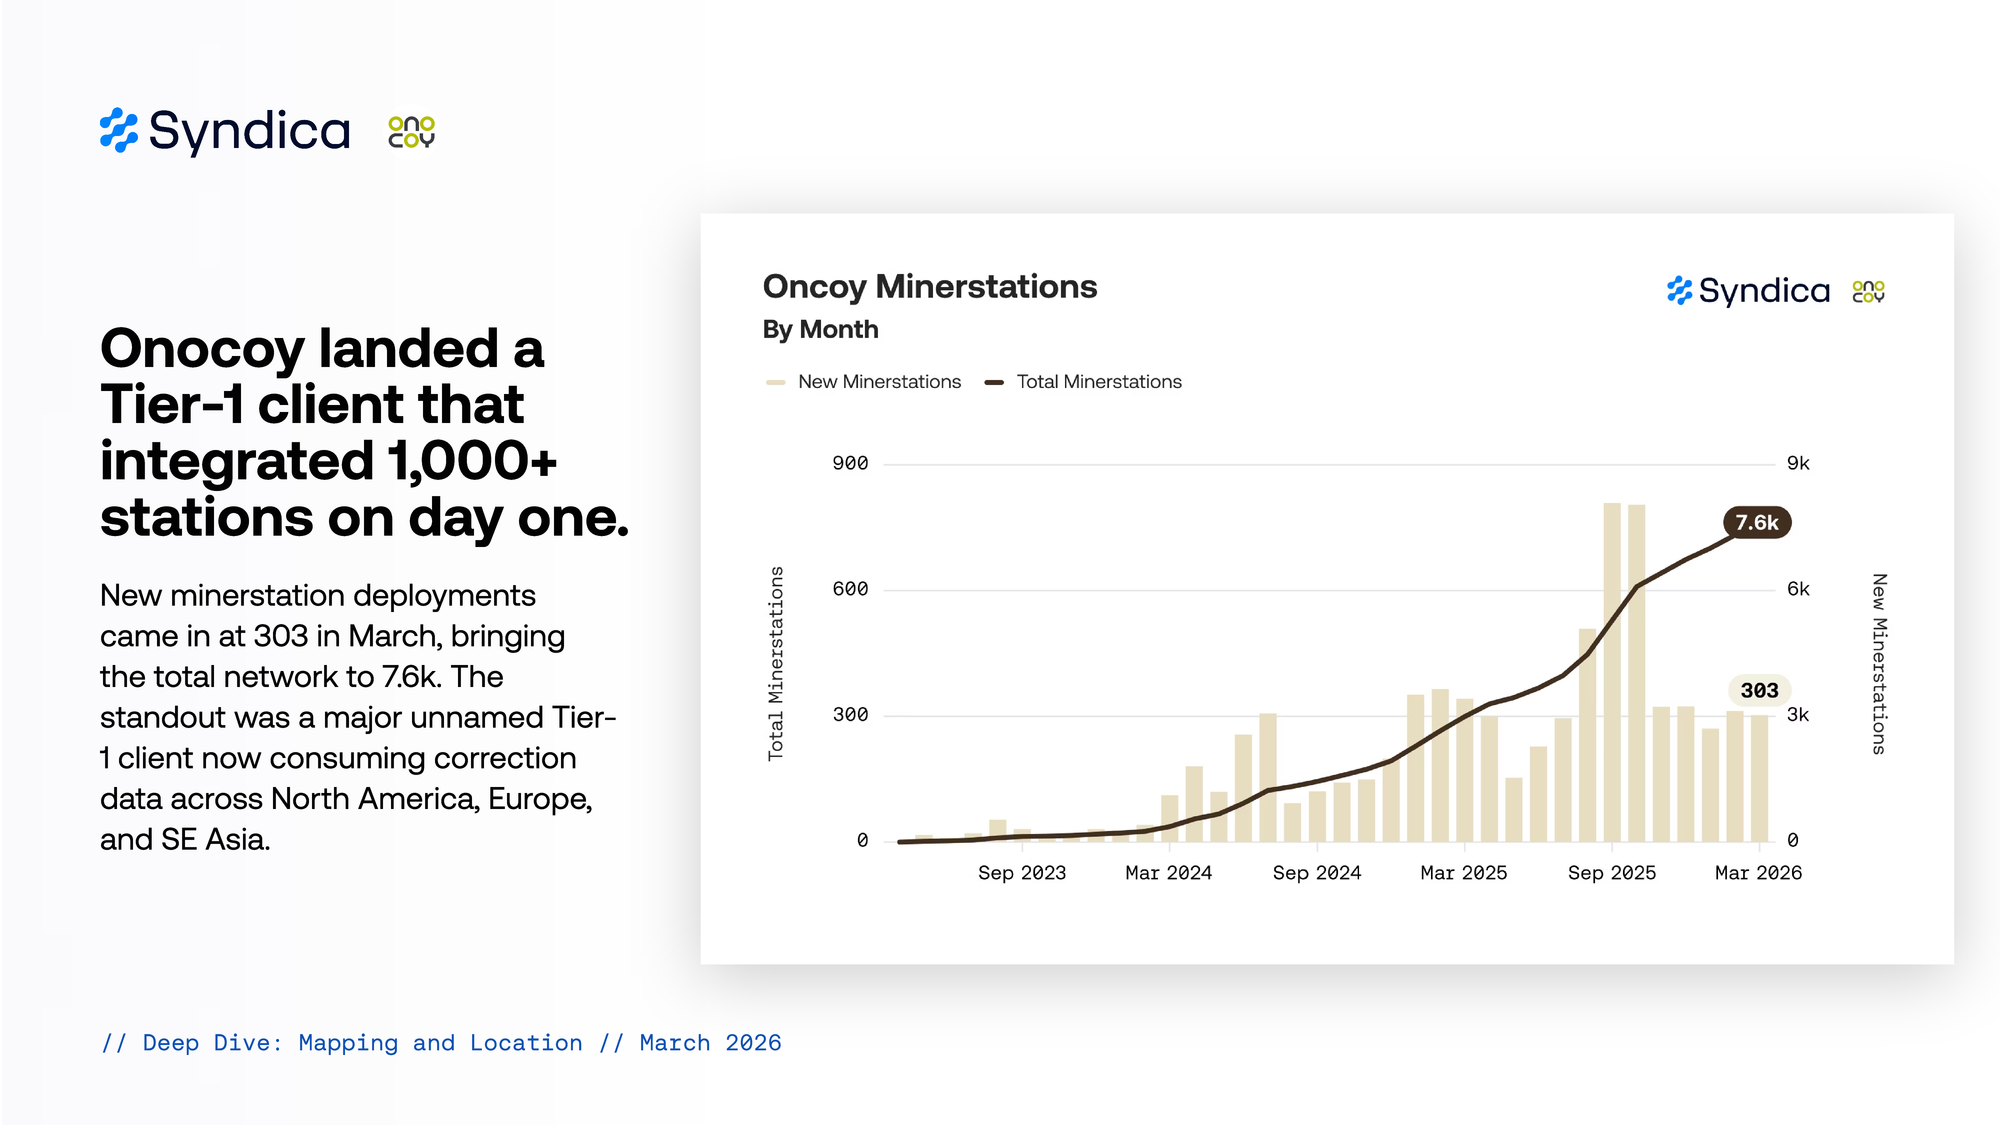The image size is (2000, 1125).
Task: Click the blue Syndica symbol mark top left
Action: pyautogui.click(x=119, y=131)
